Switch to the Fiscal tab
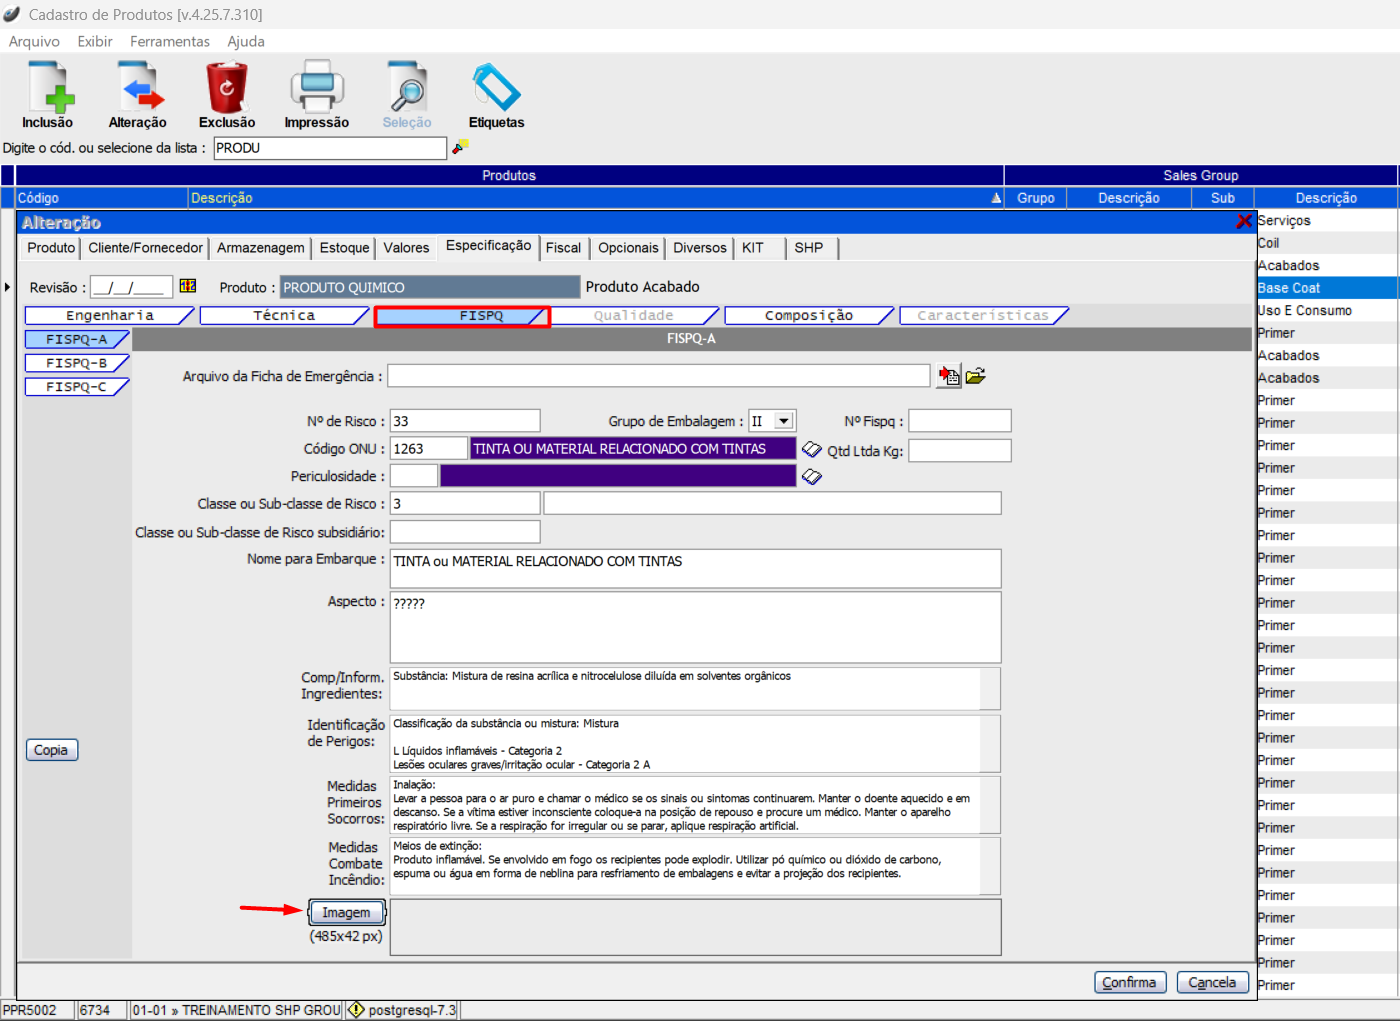This screenshot has height=1021, width=1400. click(x=563, y=248)
